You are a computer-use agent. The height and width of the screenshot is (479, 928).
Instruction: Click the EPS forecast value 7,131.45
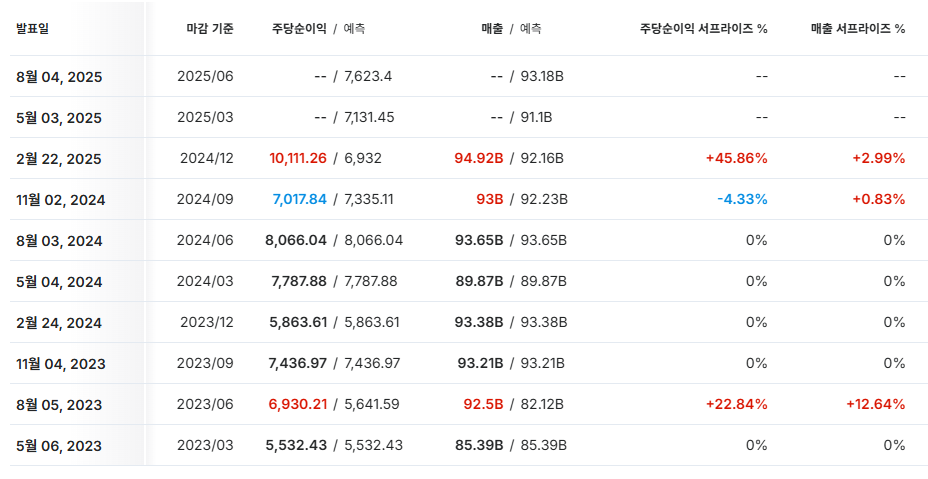click(369, 117)
